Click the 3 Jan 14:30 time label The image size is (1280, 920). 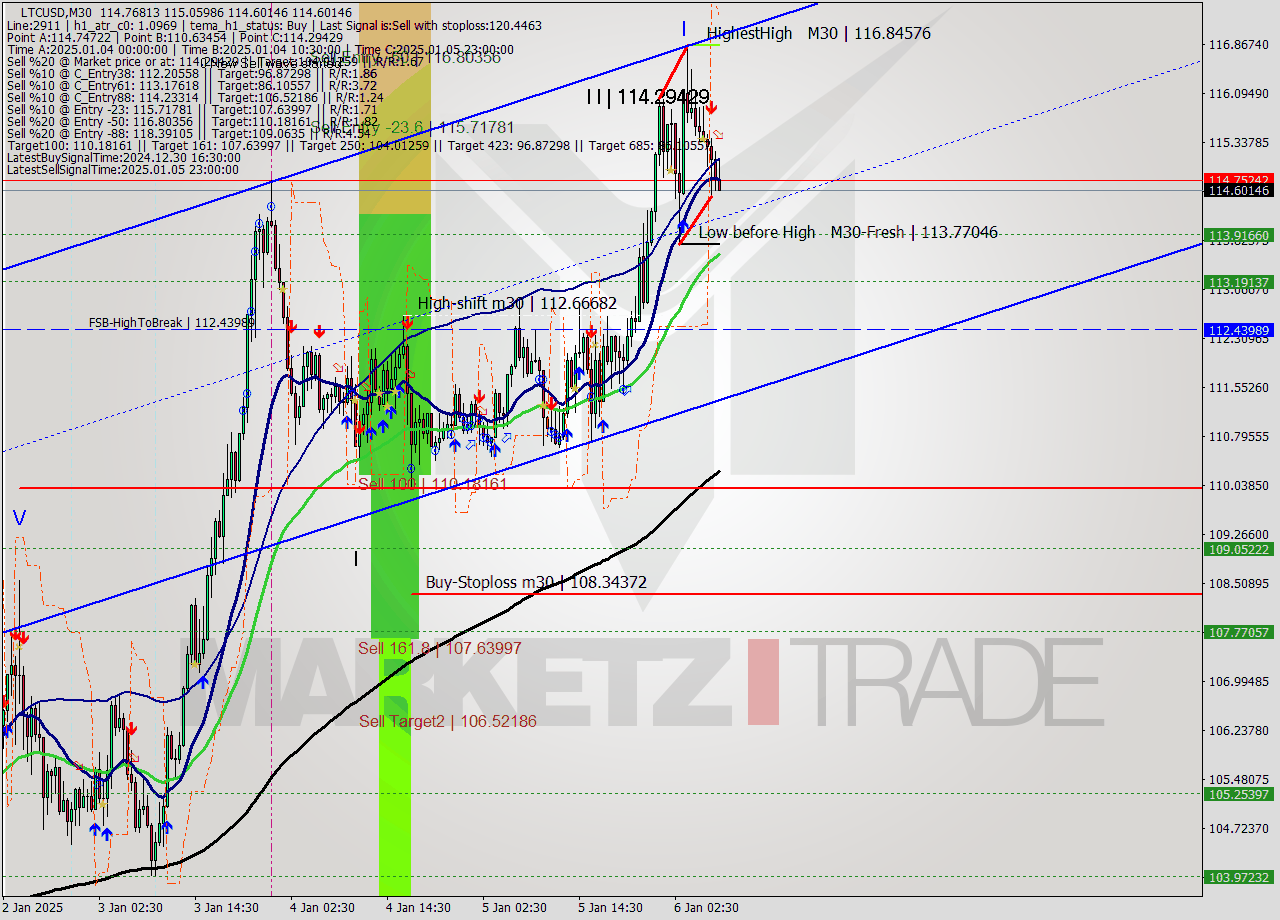point(227,908)
